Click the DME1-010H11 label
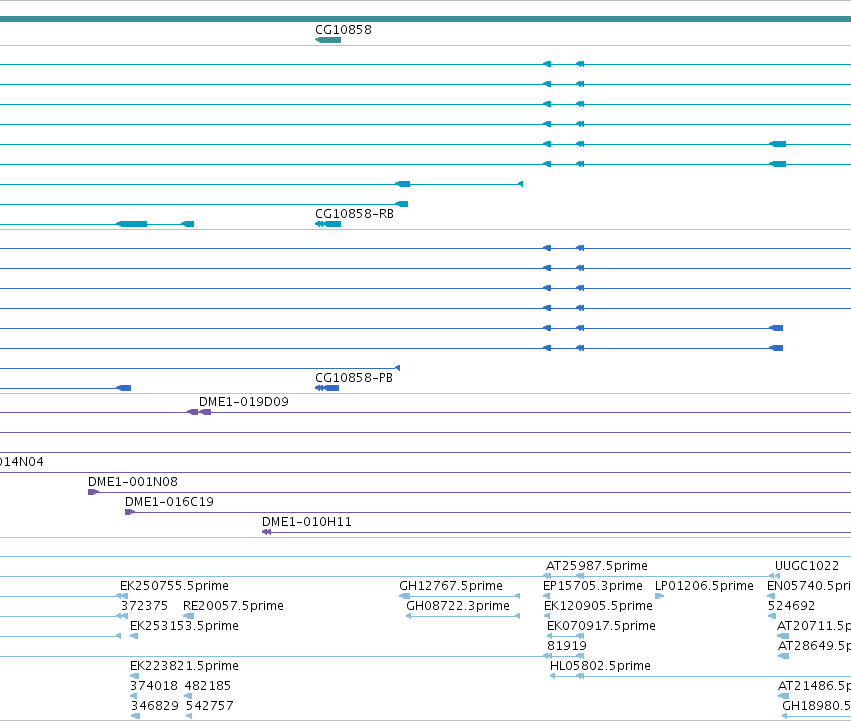851x721 pixels. [x=307, y=522]
